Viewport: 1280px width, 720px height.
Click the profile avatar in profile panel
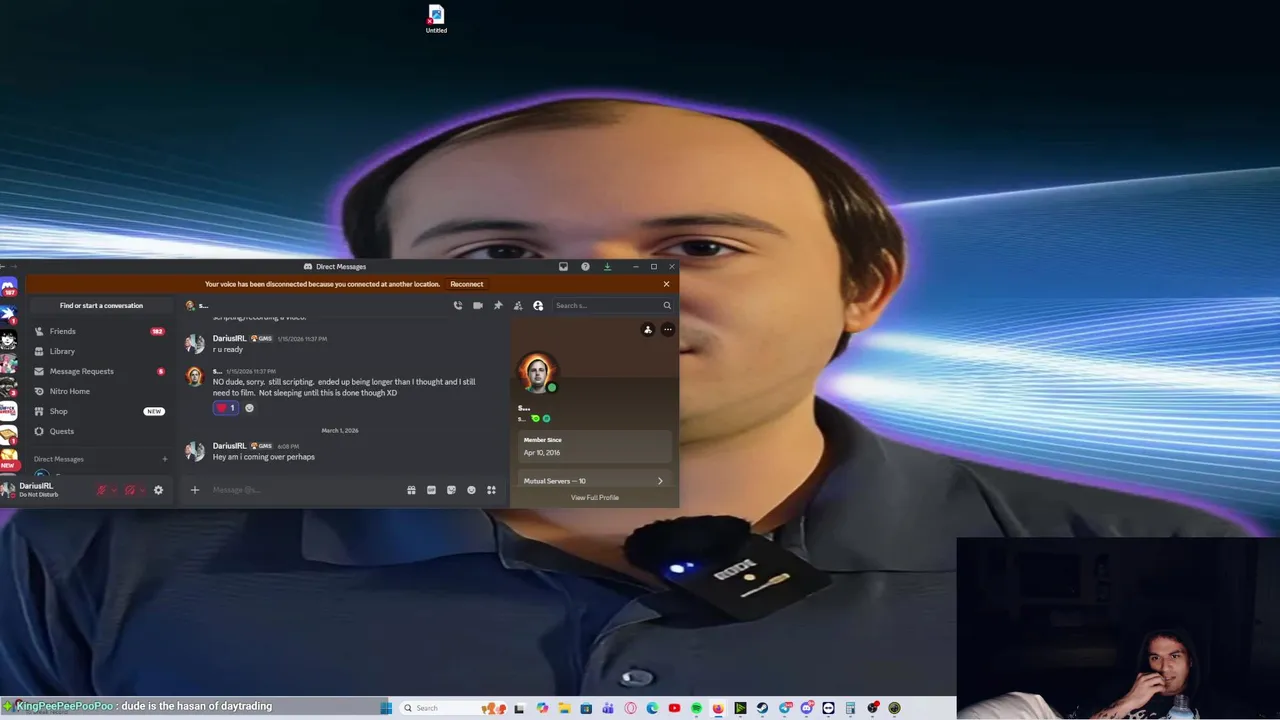click(x=537, y=374)
